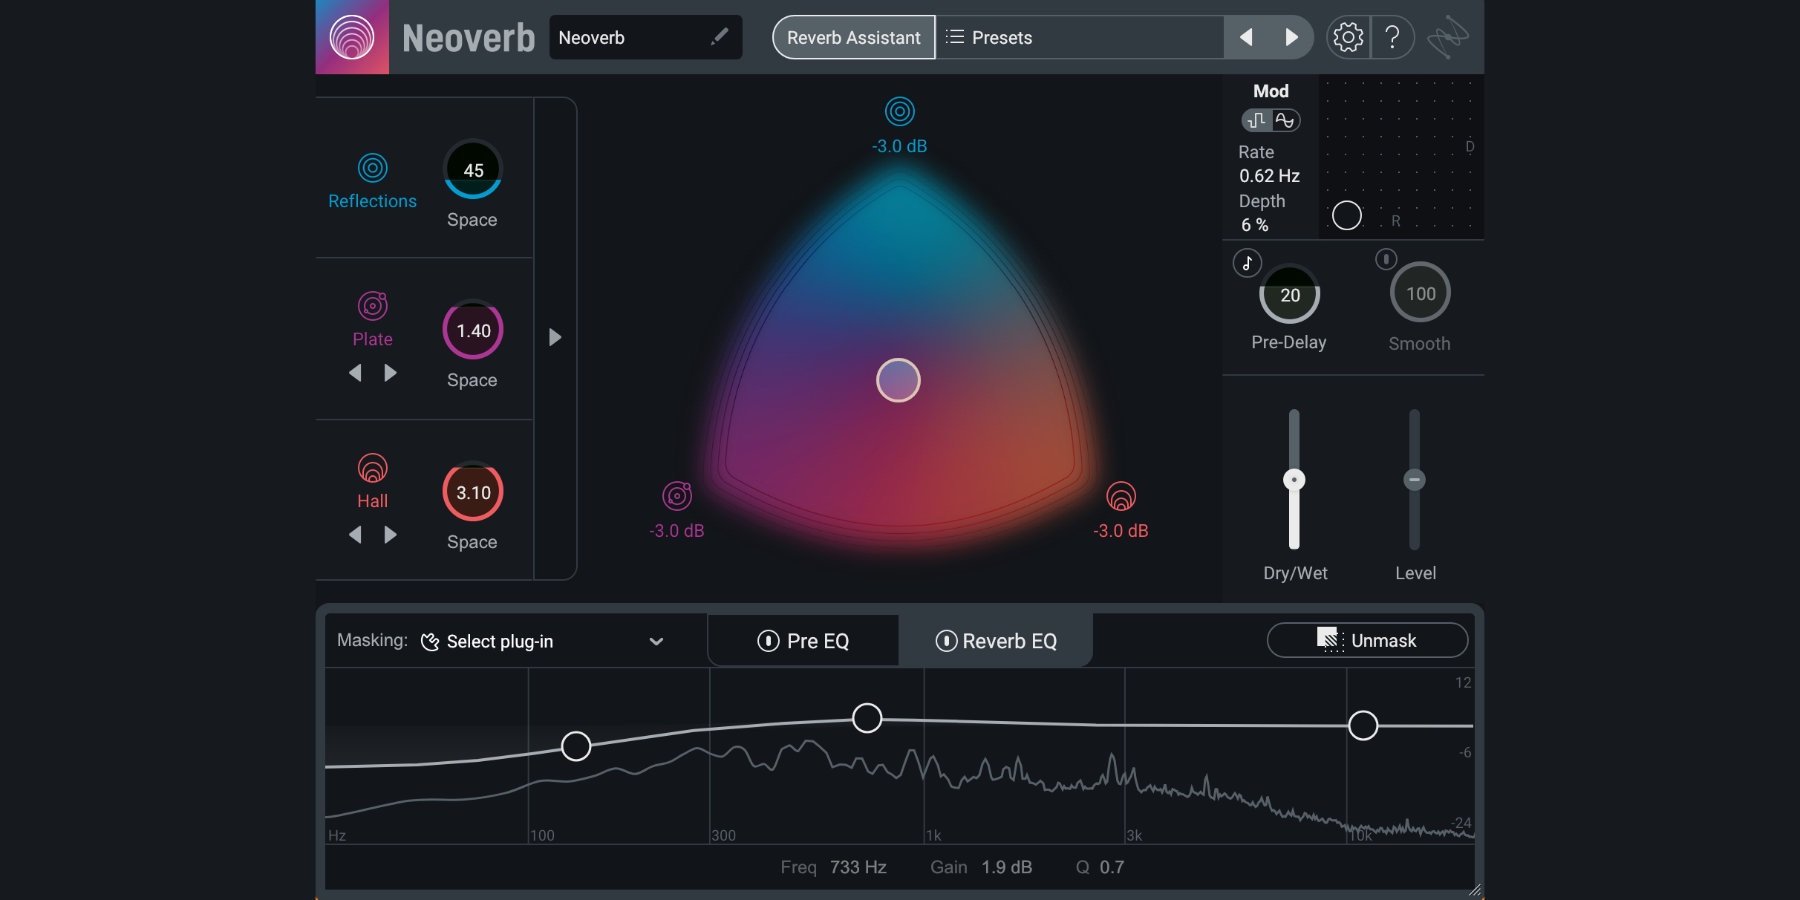Open the Masking Select plug-in dropdown
Image resolution: width=1800 pixels, height=900 pixels.
(540, 641)
